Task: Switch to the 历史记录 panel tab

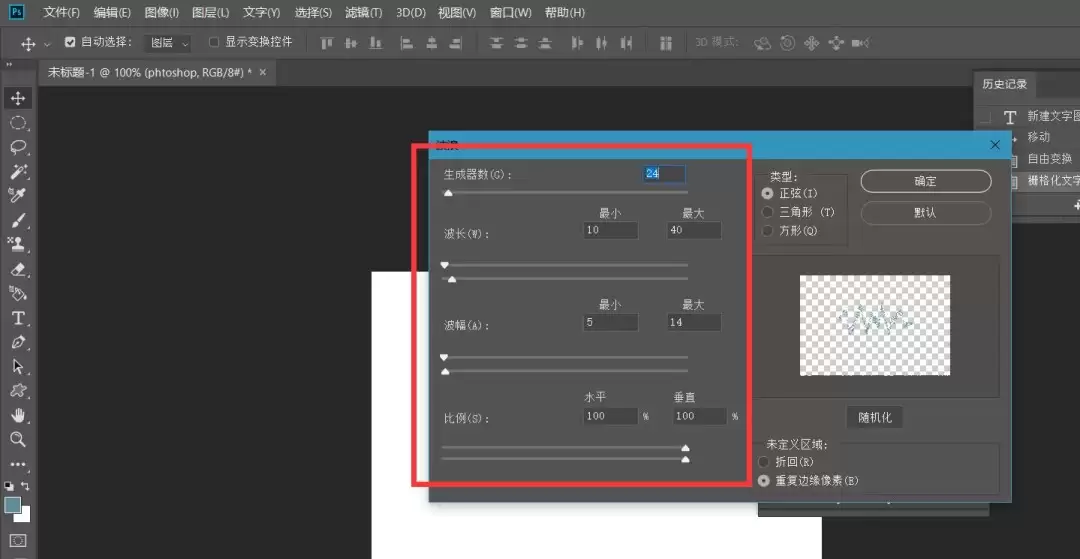Action: pyautogui.click(x=1004, y=84)
